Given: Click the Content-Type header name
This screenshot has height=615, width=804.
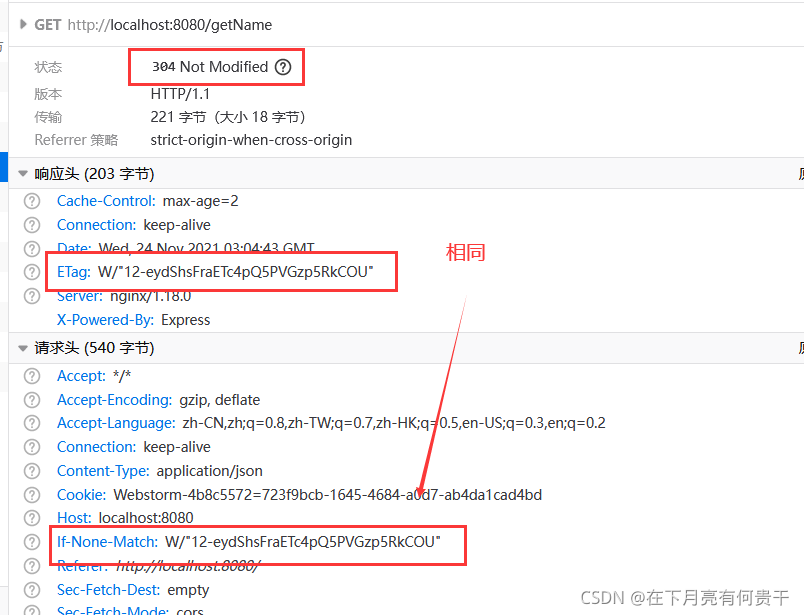Looking at the screenshot, I should pyautogui.click(x=103, y=471).
